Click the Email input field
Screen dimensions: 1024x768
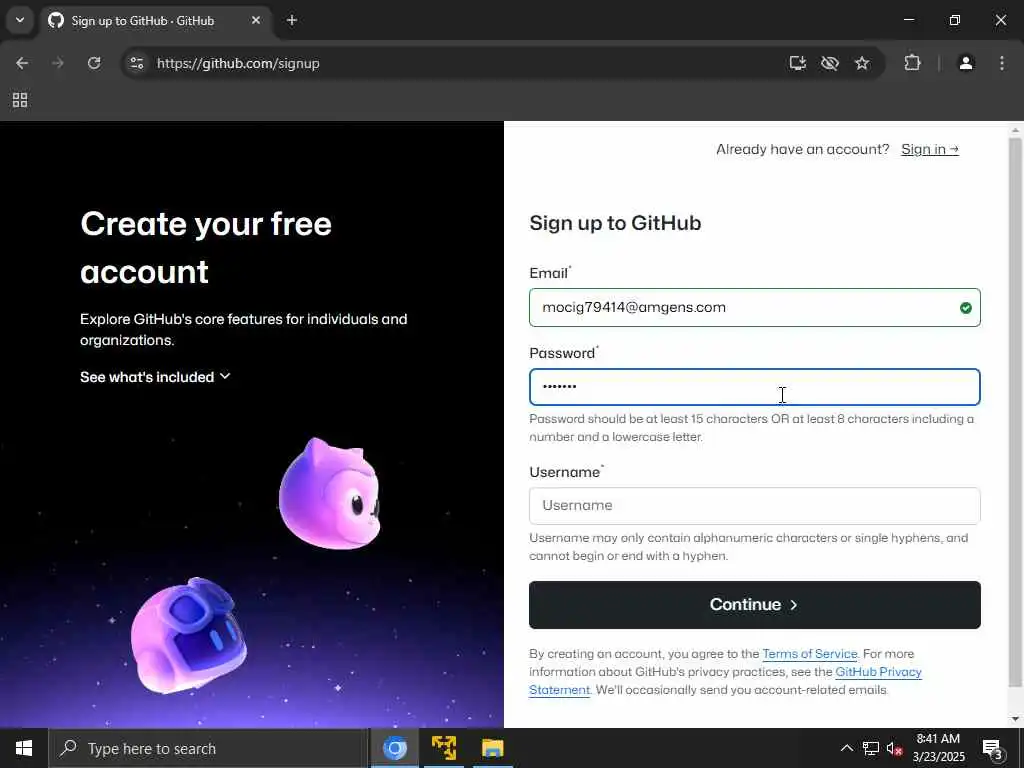coord(754,308)
